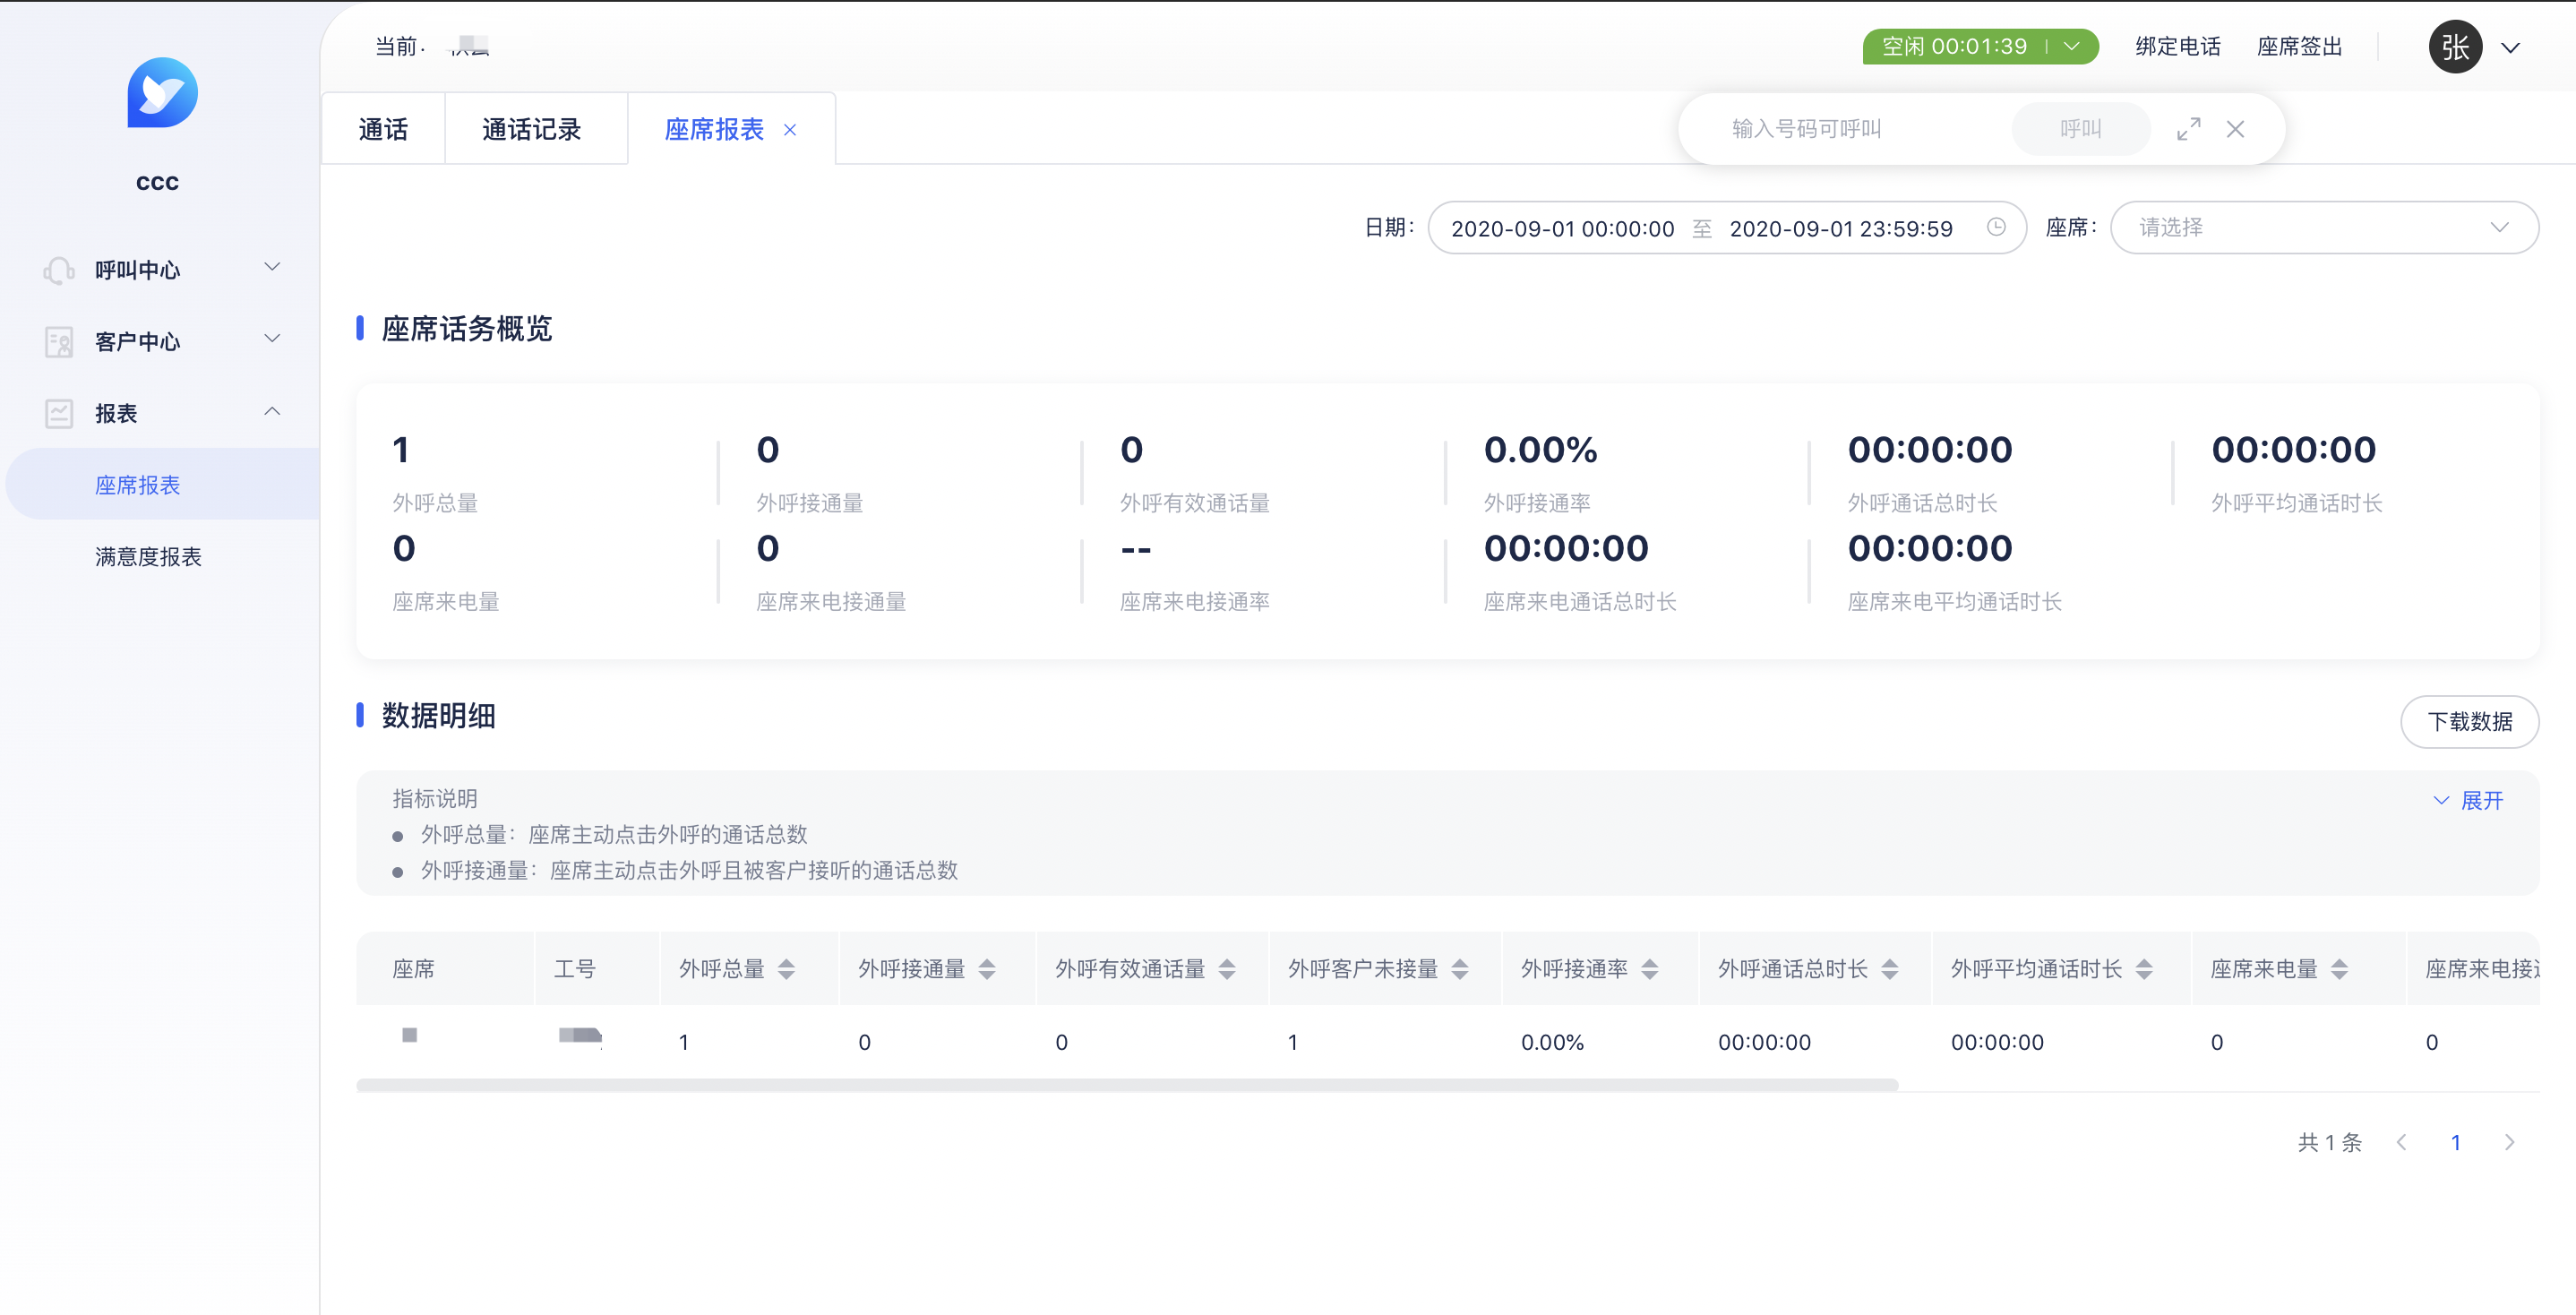This screenshot has height=1315, width=2576.
Task: Sort by 外呼接通率 column
Action: click(1650, 969)
